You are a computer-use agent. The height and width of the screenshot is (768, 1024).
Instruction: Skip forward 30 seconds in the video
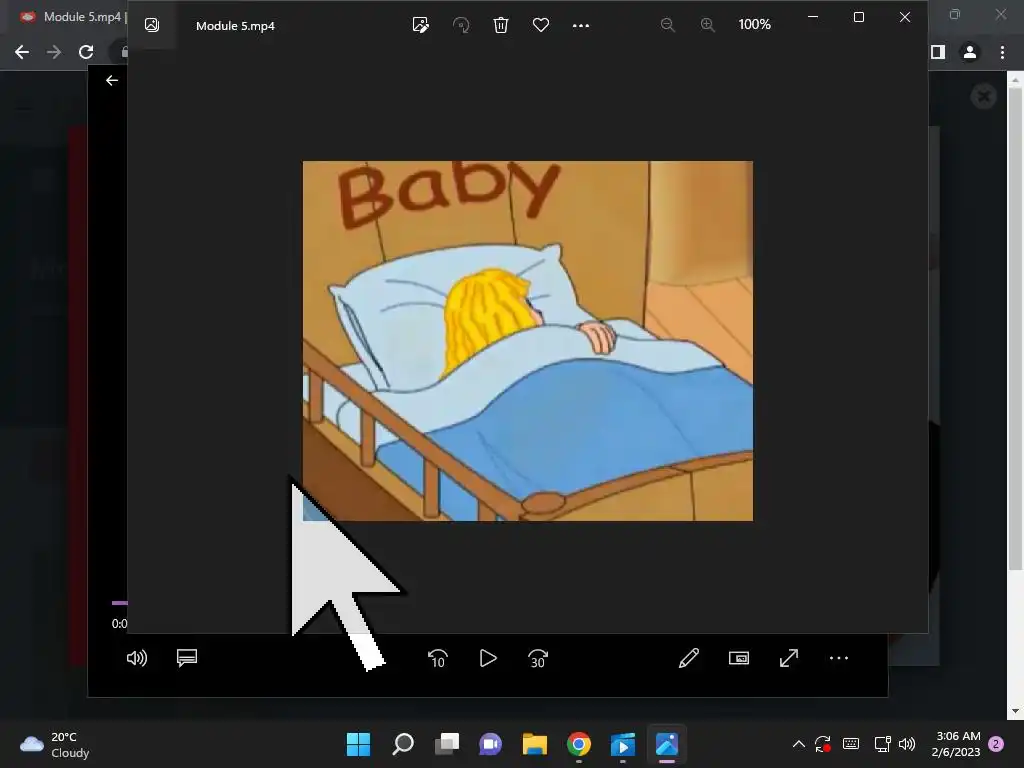click(537, 658)
